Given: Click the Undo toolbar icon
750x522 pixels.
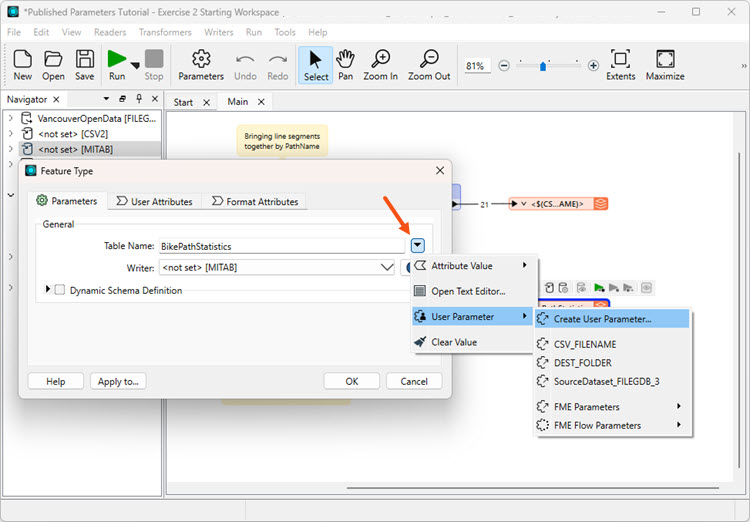Looking at the screenshot, I should point(245,65).
